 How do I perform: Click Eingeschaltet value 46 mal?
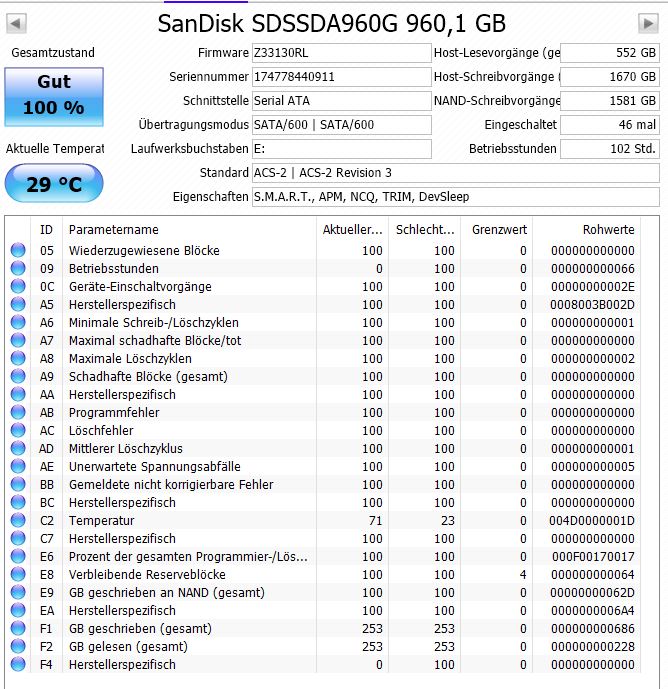(x=610, y=125)
